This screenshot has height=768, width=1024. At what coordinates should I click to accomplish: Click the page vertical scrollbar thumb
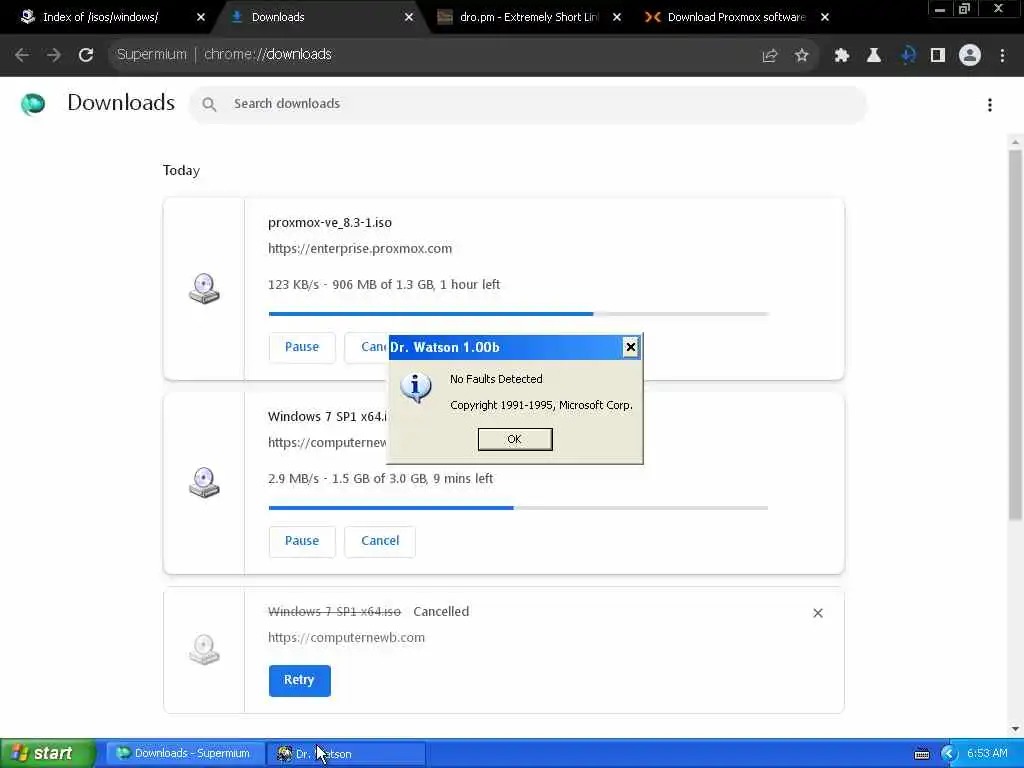click(x=1015, y=334)
